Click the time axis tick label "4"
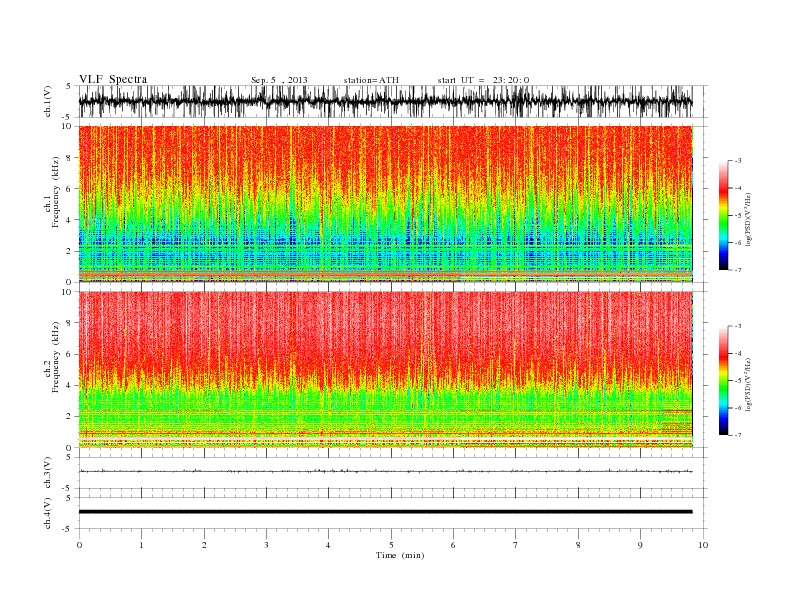 point(328,545)
